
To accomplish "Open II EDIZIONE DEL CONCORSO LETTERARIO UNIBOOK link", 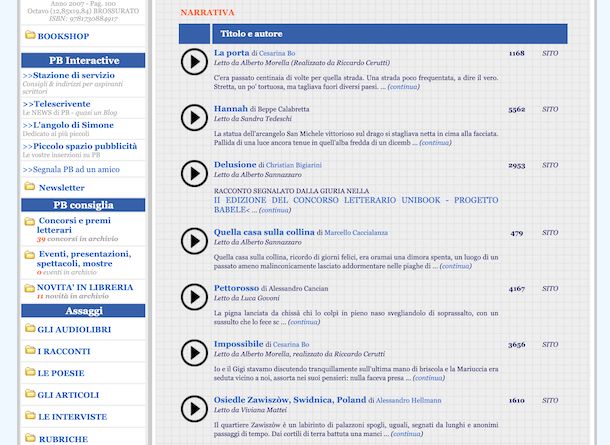I will [356, 205].
